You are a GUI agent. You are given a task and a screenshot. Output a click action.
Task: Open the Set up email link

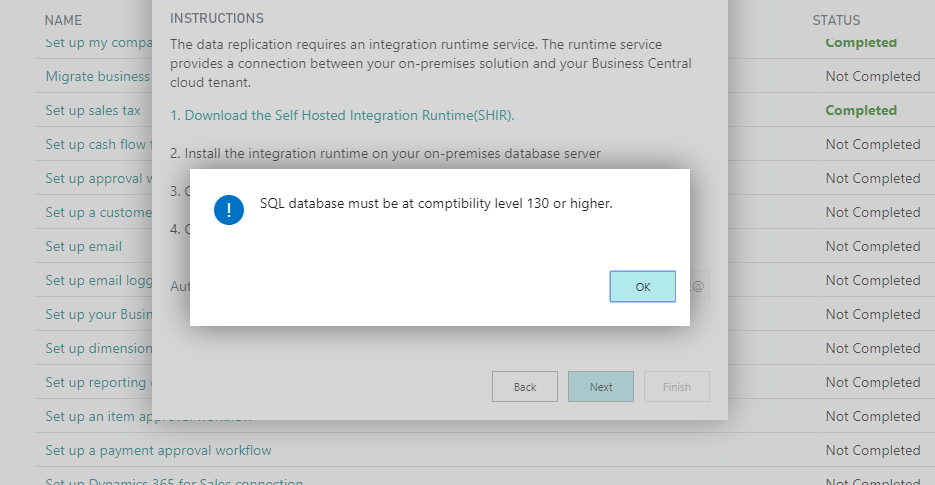(x=84, y=246)
